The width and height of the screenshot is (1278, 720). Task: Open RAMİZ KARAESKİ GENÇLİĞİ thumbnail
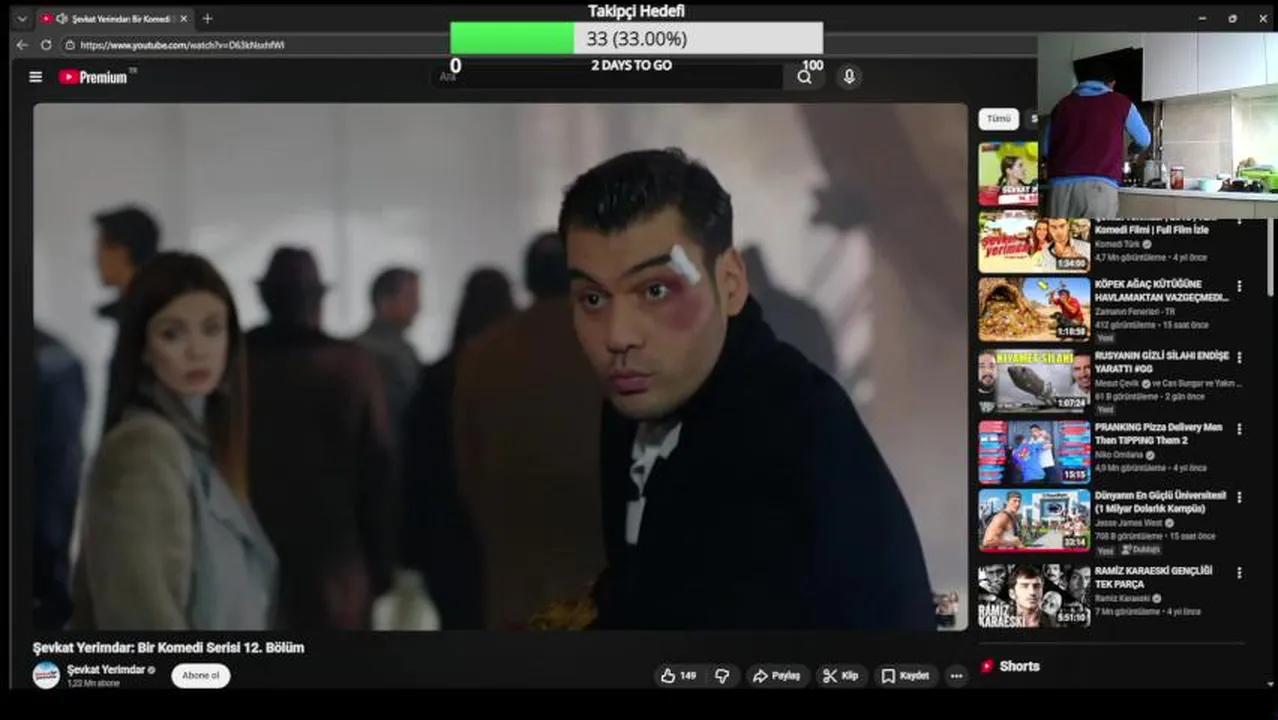1034,596
